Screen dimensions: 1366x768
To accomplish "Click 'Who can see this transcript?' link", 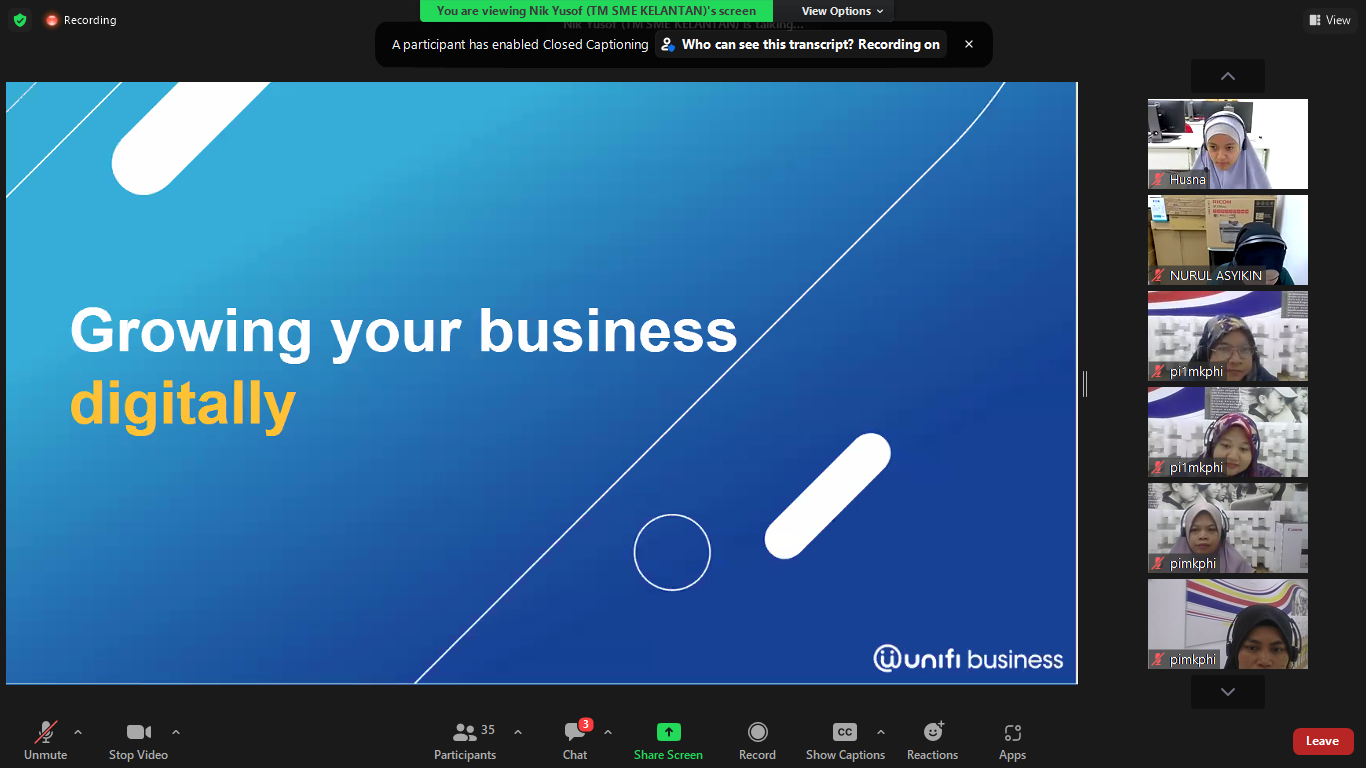I will (800, 44).
